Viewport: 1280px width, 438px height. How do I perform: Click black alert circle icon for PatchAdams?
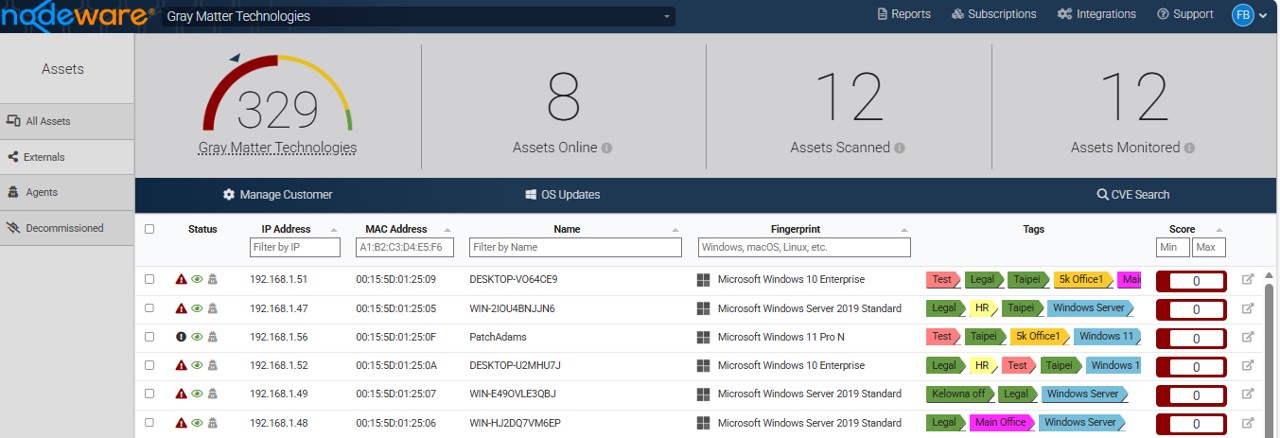pyautogui.click(x=181, y=337)
